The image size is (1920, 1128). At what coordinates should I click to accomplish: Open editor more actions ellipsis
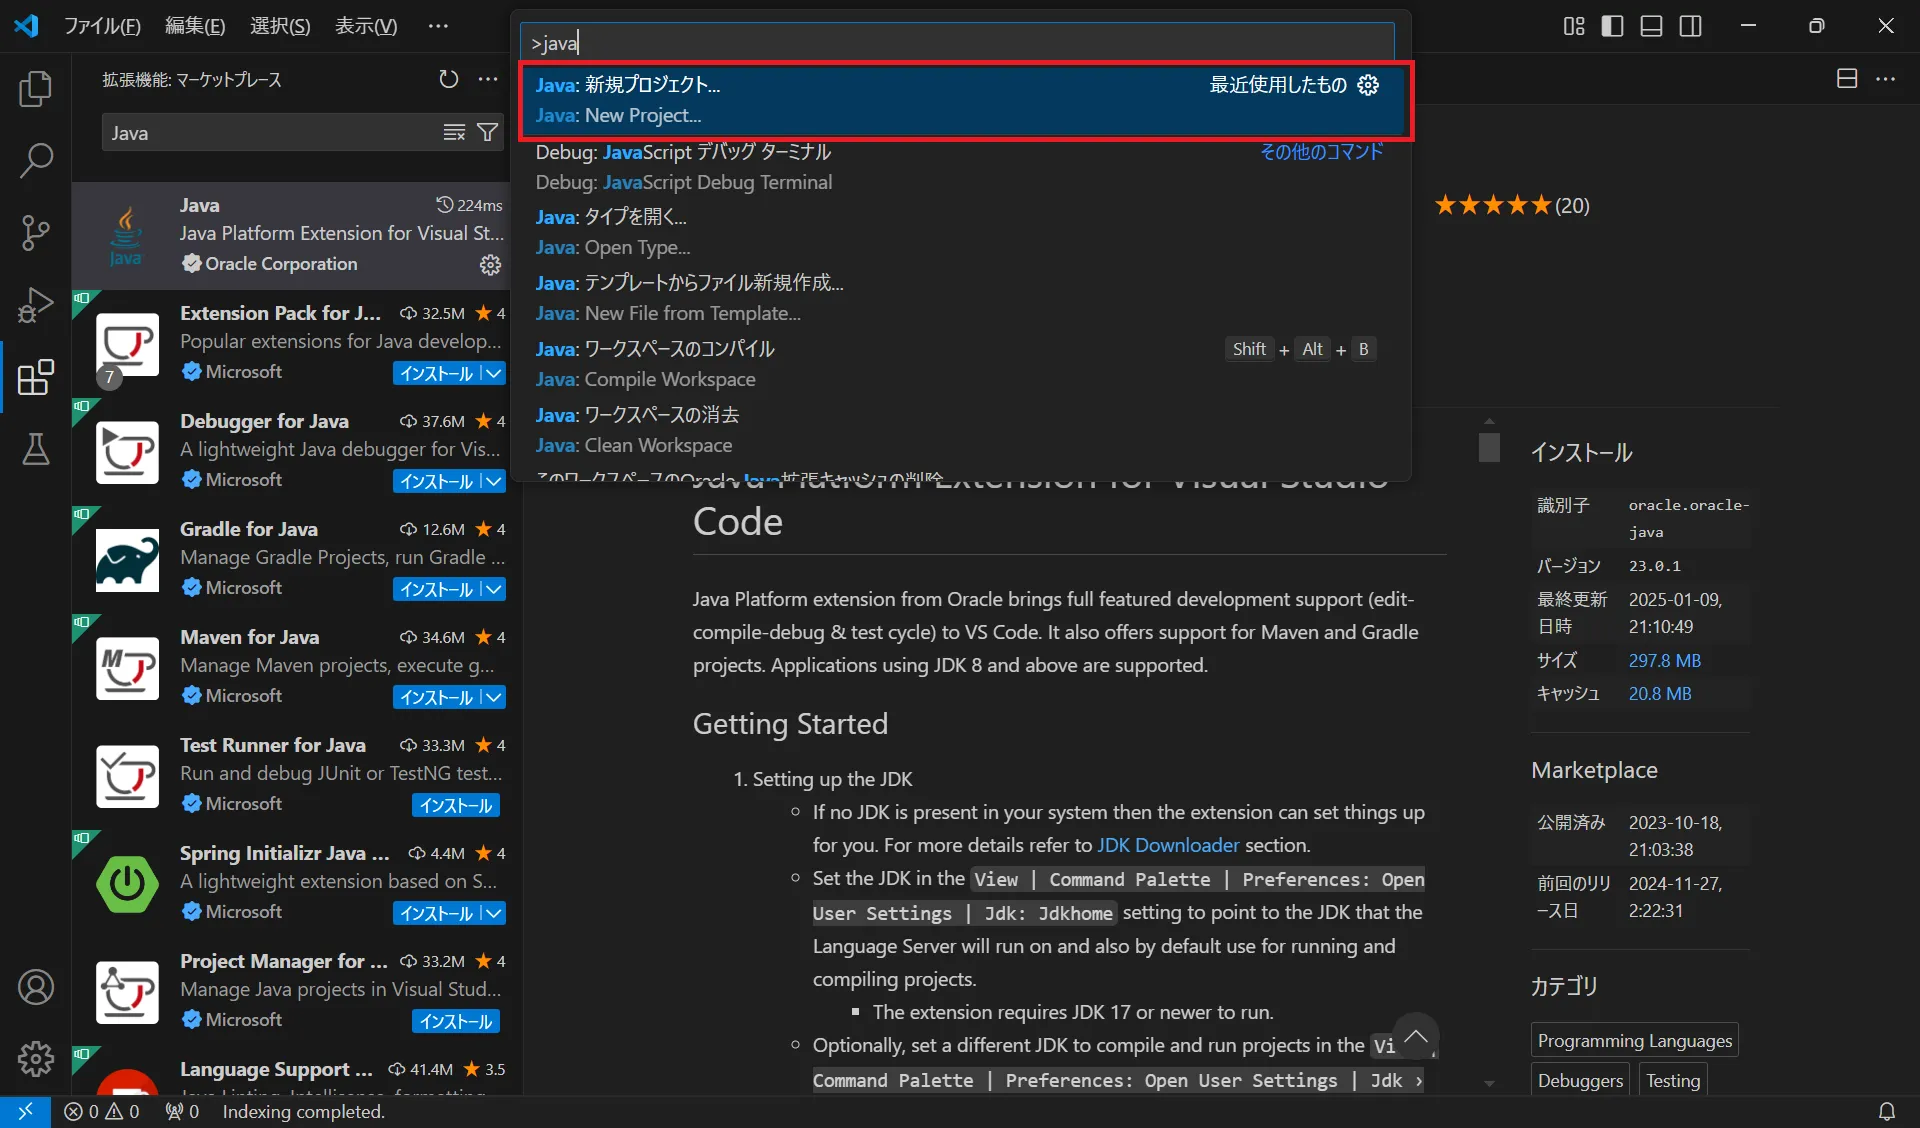pyautogui.click(x=1886, y=79)
